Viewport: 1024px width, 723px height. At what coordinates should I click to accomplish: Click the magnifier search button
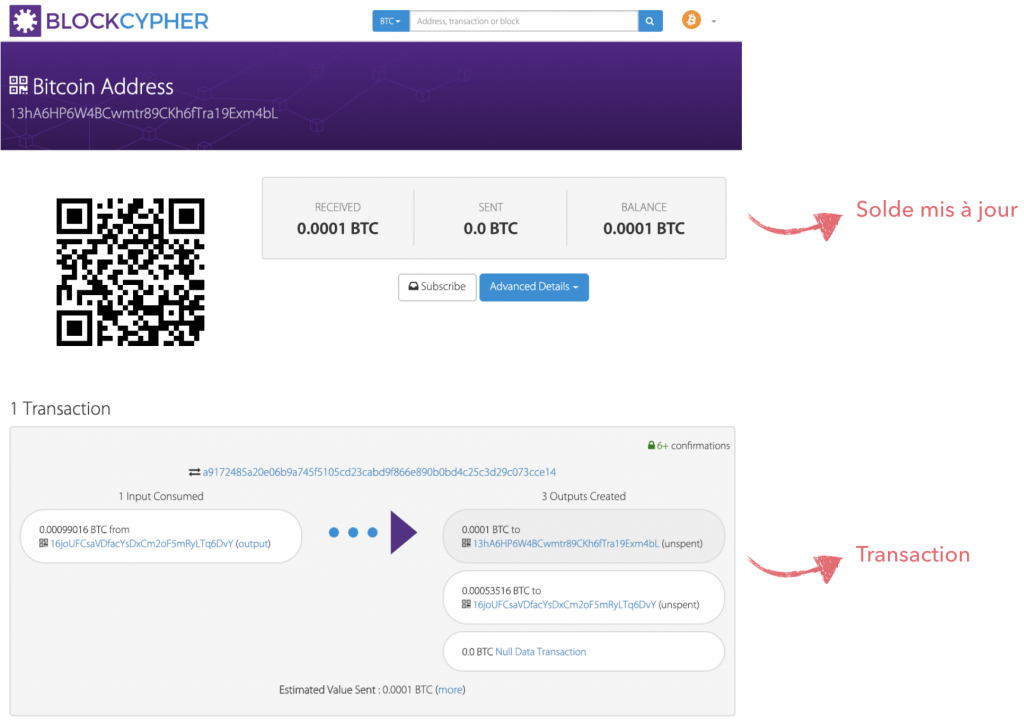[650, 21]
